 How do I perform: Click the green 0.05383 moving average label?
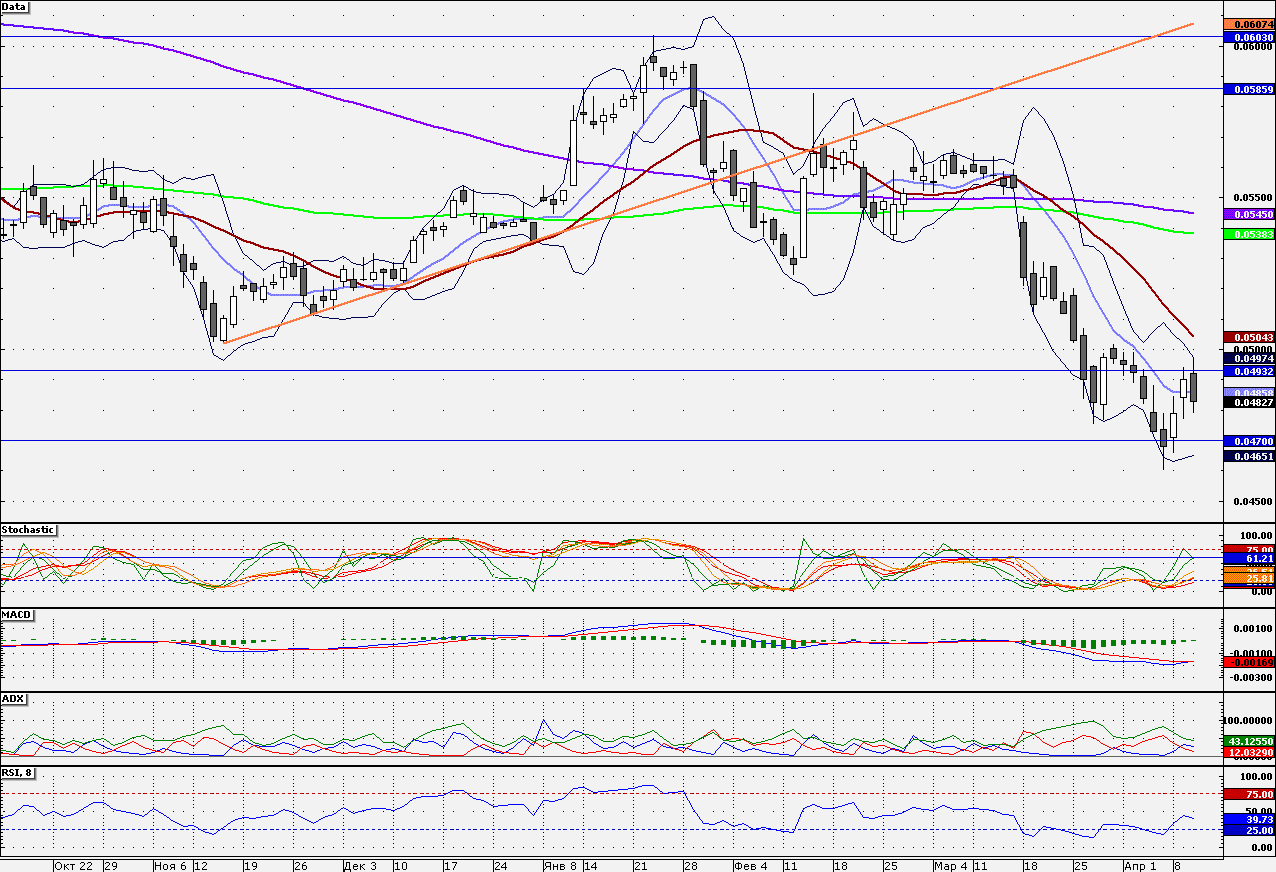(x=1249, y=234)
